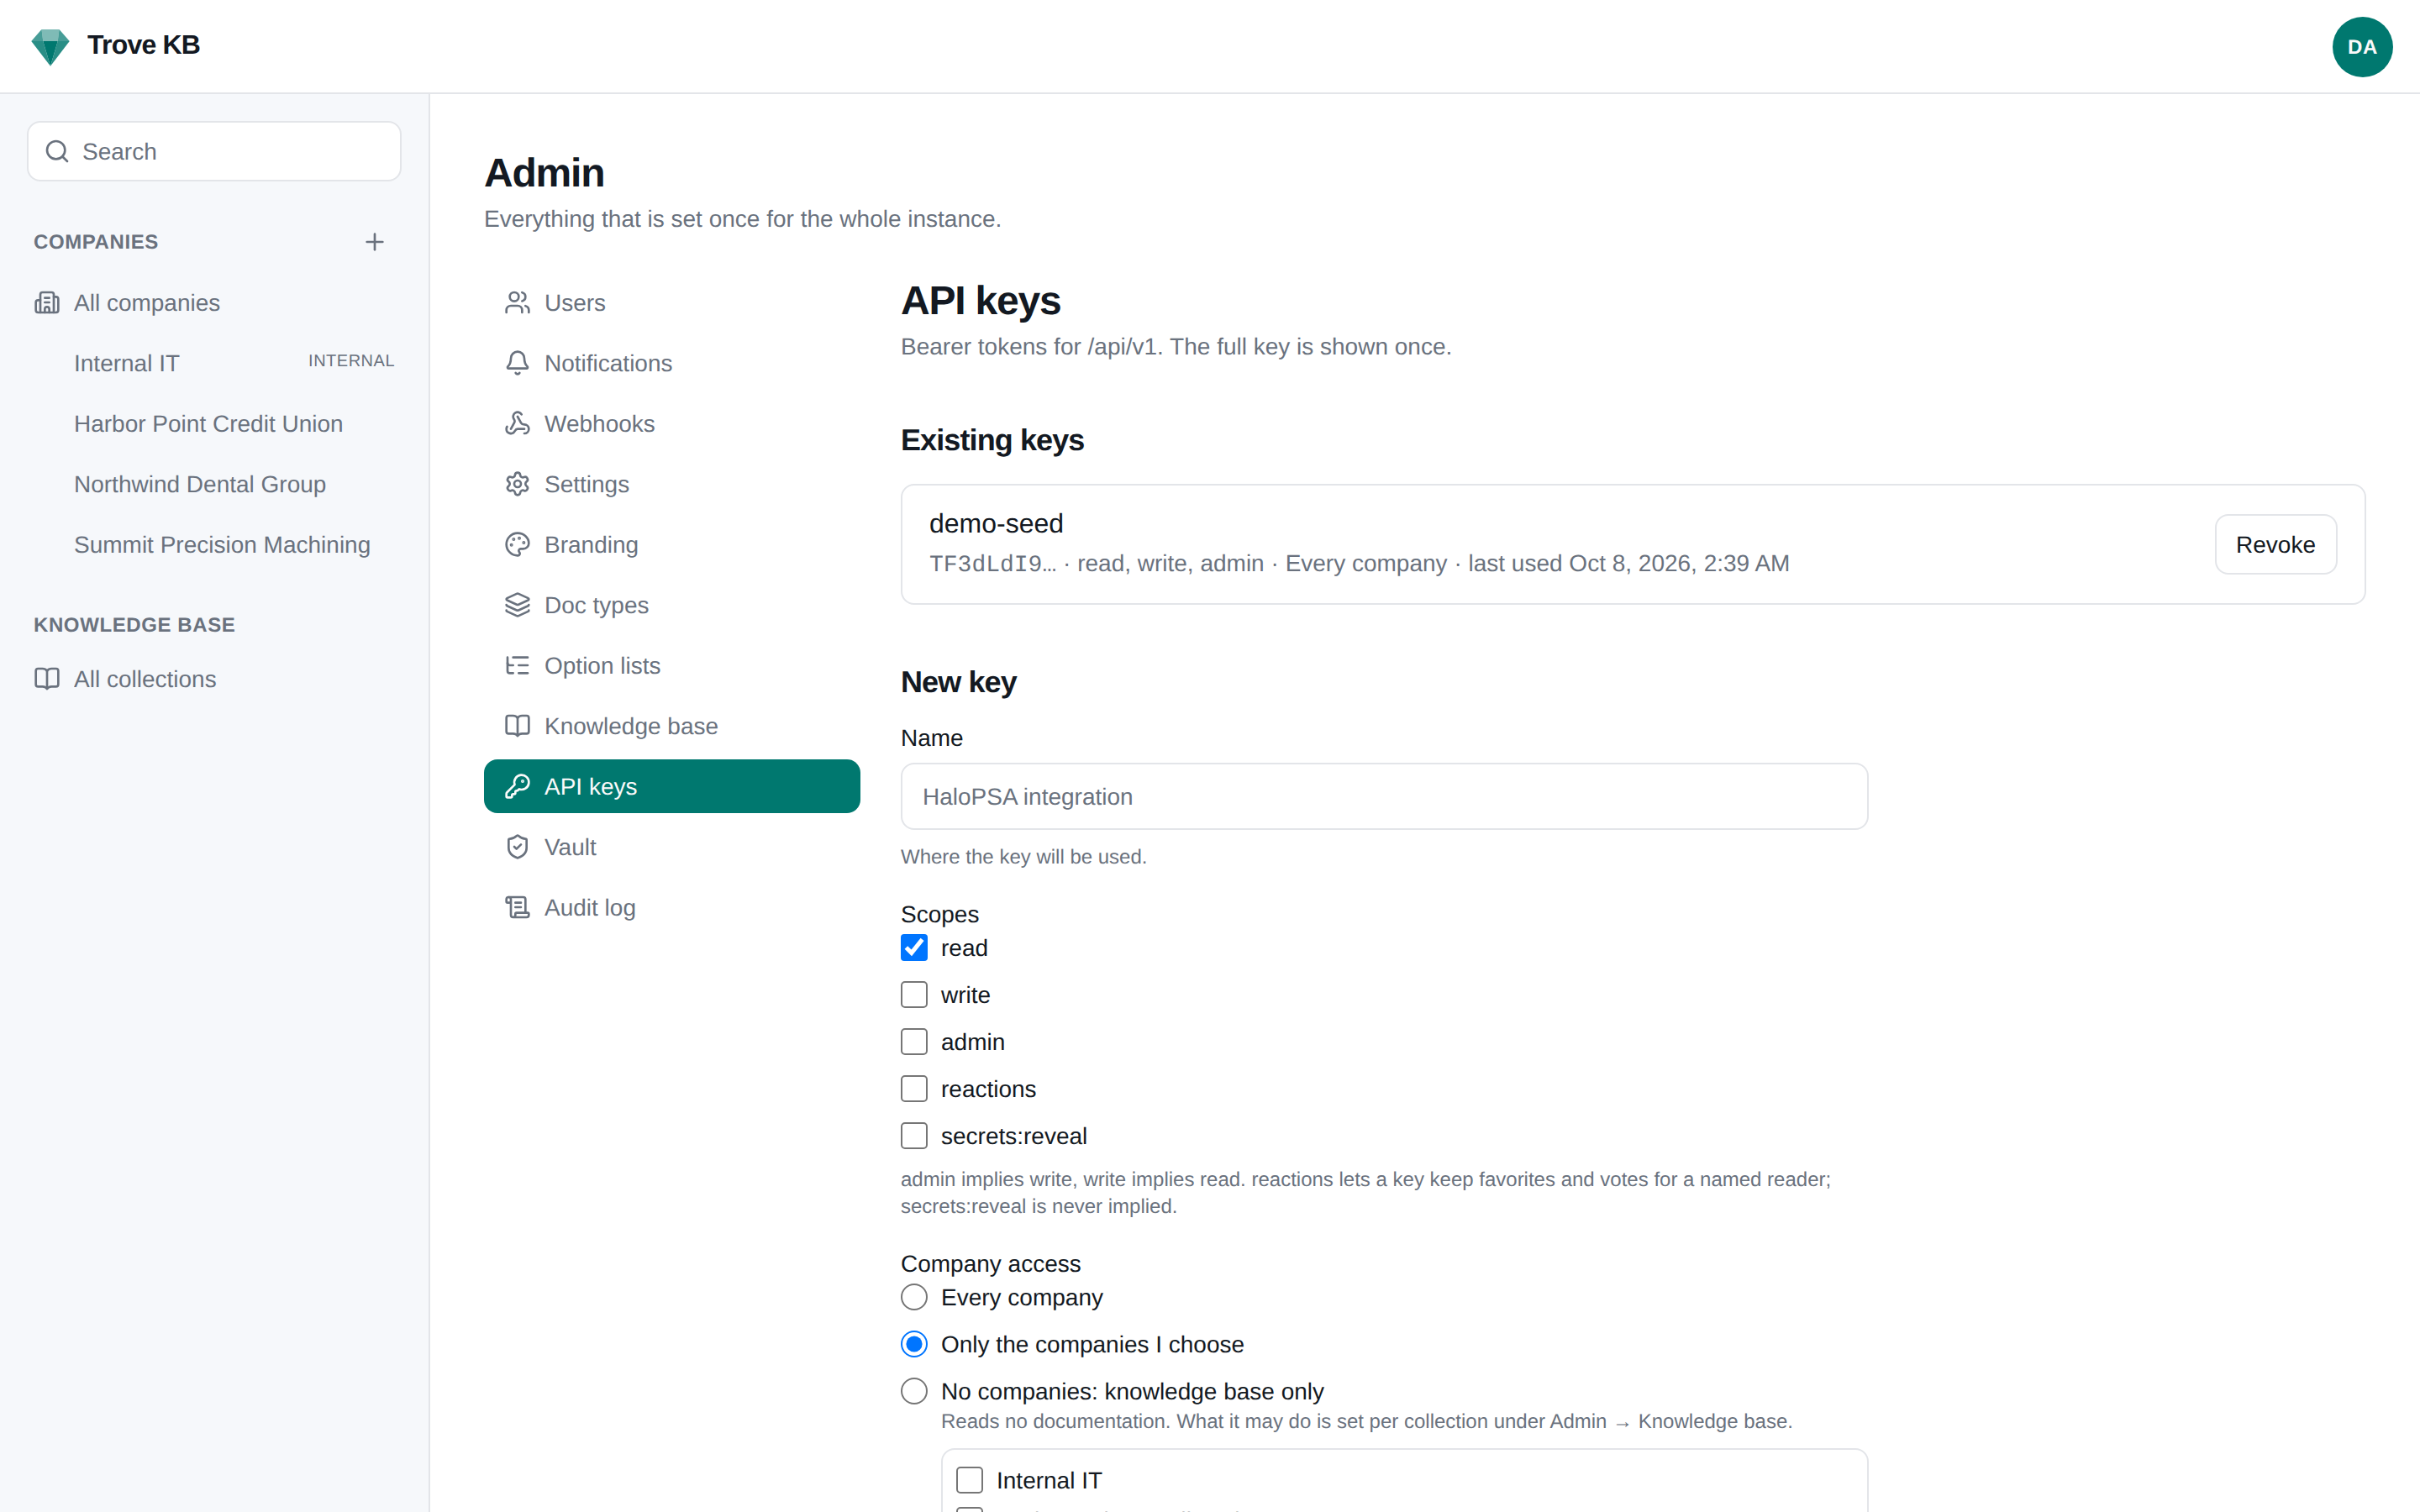This screenshot has height=1512, width=2420.
Task: Tick the secrets:reveal scope checkbox
Action: pyautogui.click(x=914, y=1135)
